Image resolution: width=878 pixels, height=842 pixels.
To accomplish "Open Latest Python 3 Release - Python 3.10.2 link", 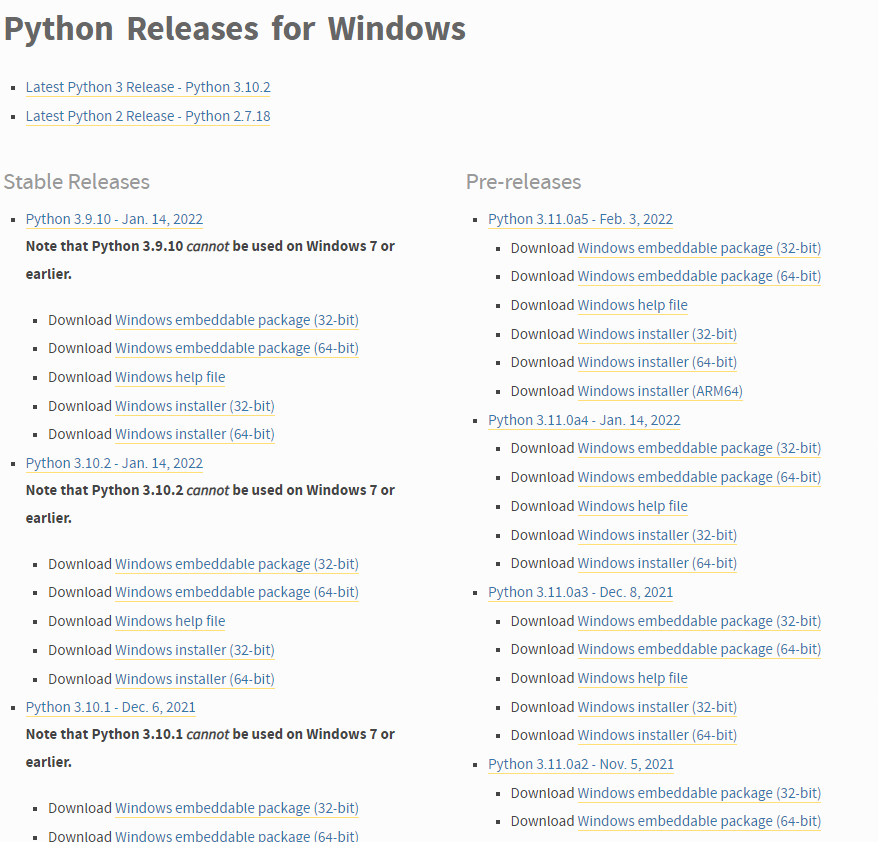I will tap(148, 87).
